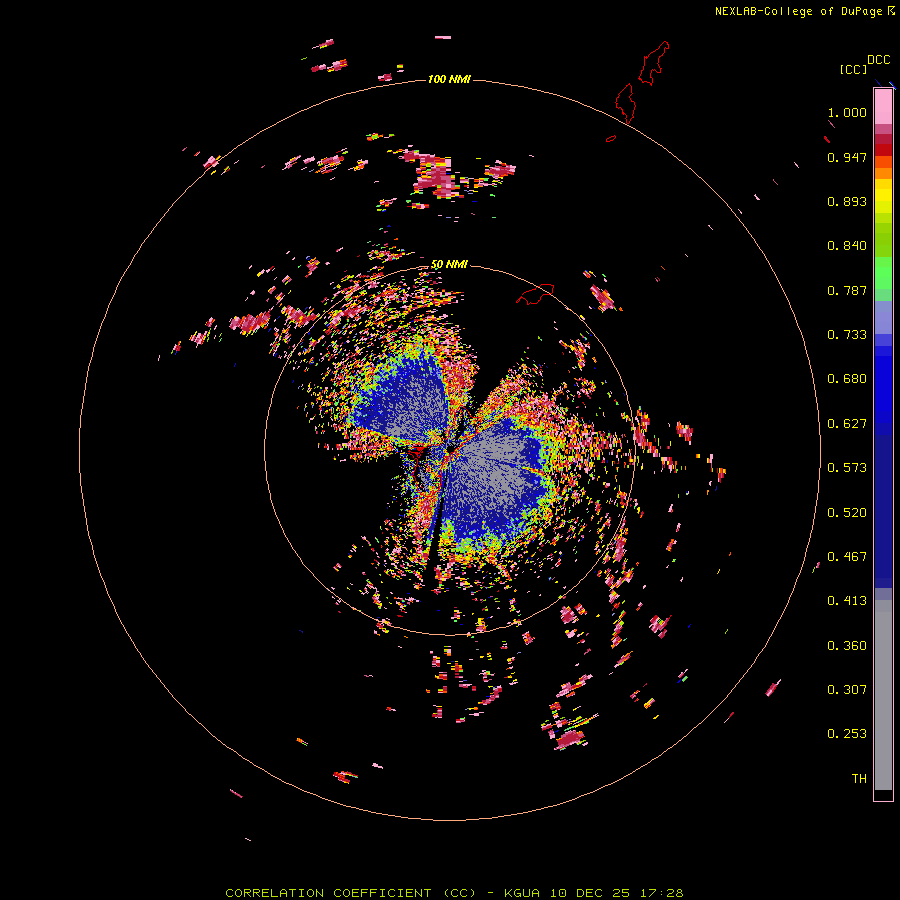Select the 0.787 scale value
The image size is (900, 900).
tap(847, 290)
